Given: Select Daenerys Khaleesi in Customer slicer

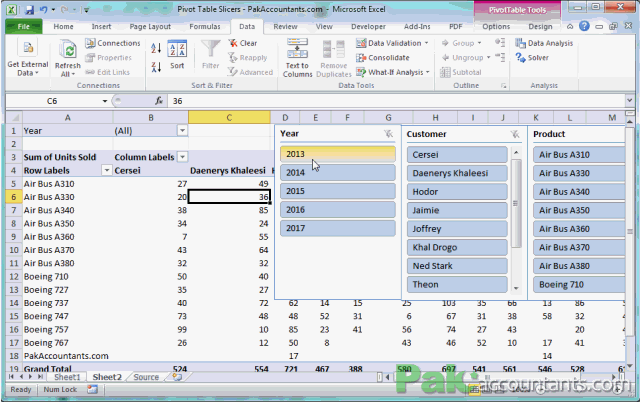Looking at the screenshot, I should (x=457, y=173).
